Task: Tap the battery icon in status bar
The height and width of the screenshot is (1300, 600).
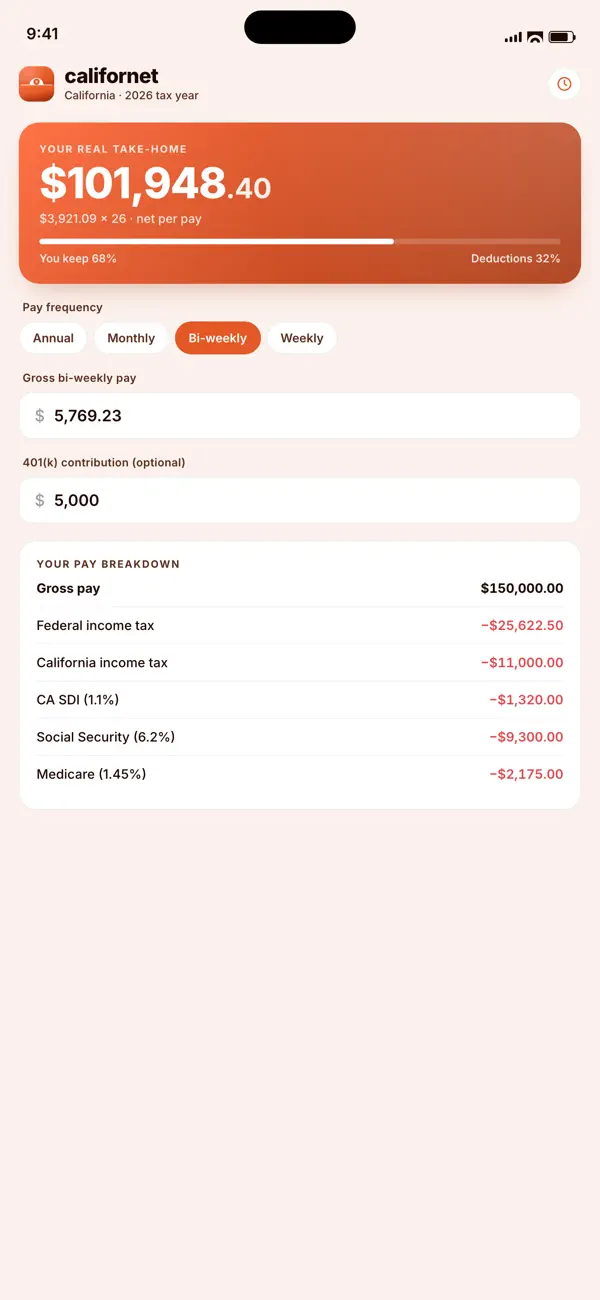Action: point(562,37)
